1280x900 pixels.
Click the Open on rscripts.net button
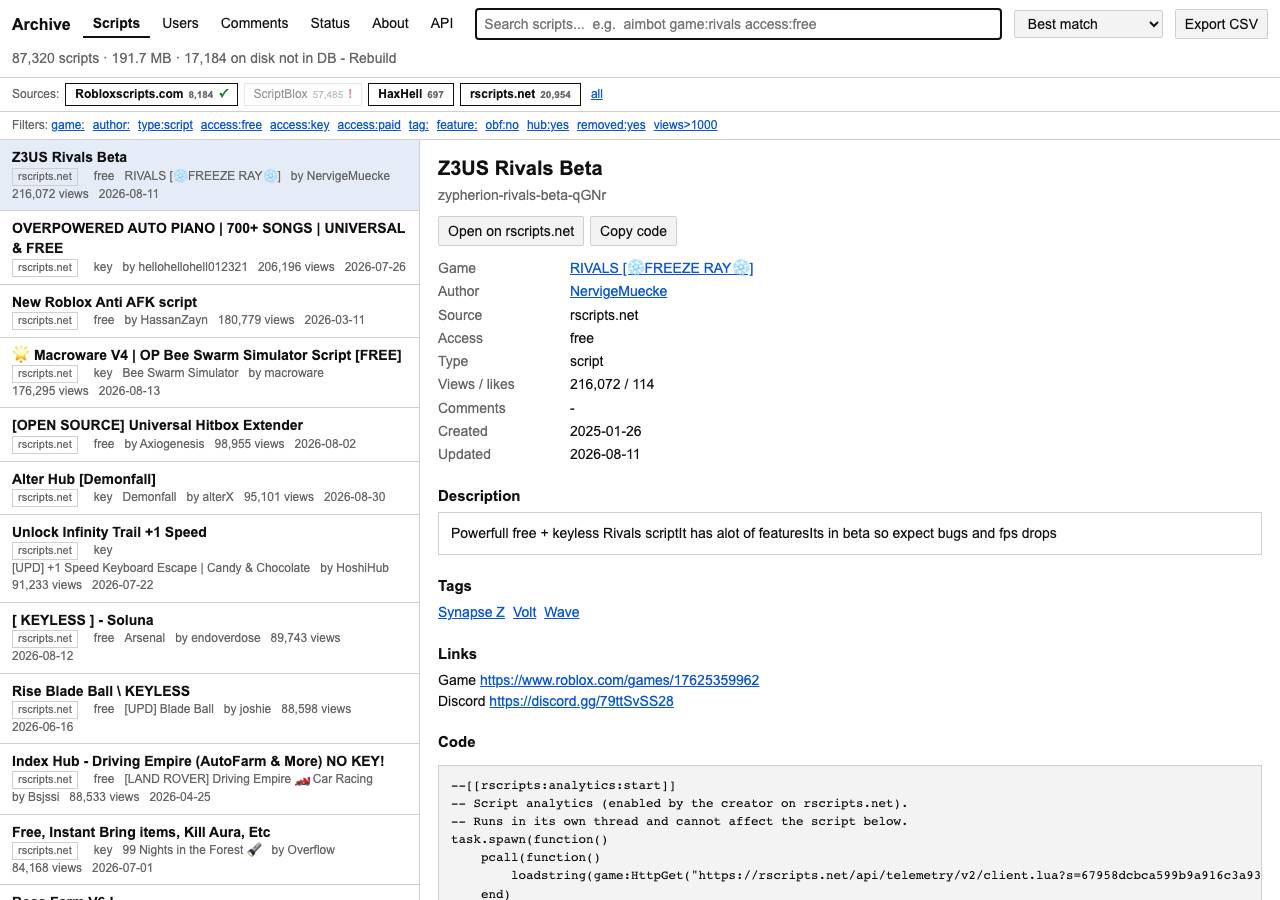511,231
